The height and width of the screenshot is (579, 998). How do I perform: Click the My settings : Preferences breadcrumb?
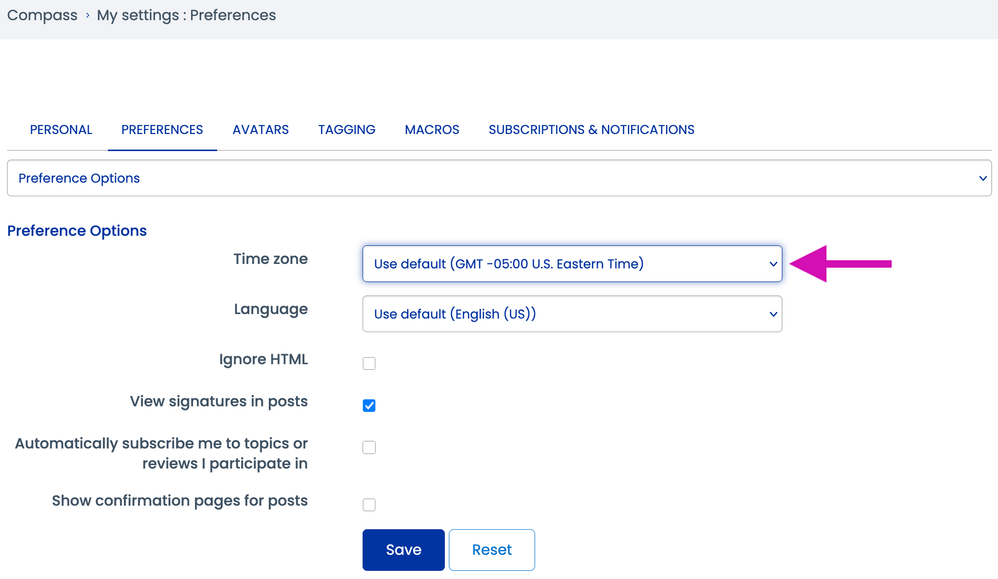tap(186, 15)
